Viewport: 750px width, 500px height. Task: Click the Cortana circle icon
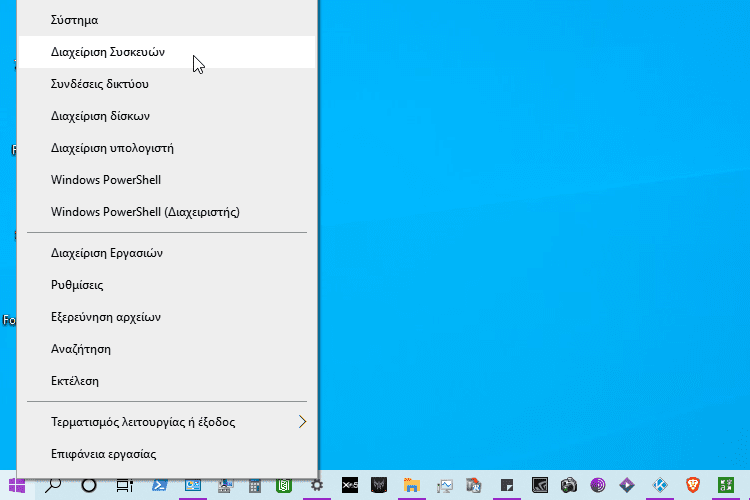pyautogui.click(x=89, y=486)
